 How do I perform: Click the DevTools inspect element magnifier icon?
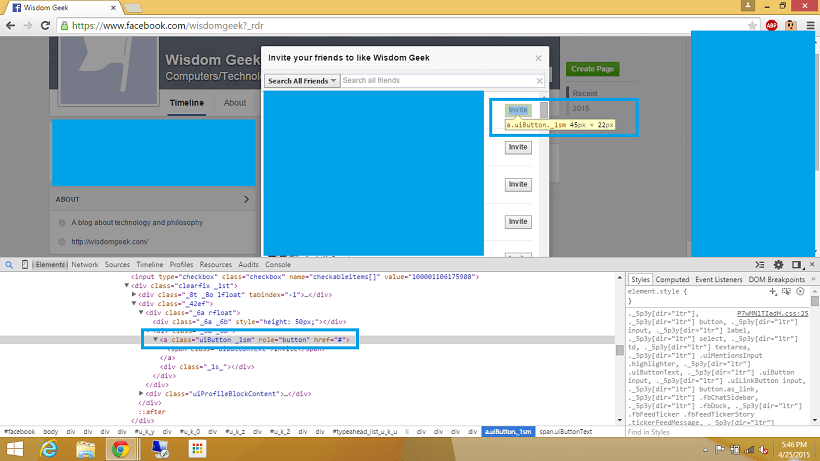[9, 265]
